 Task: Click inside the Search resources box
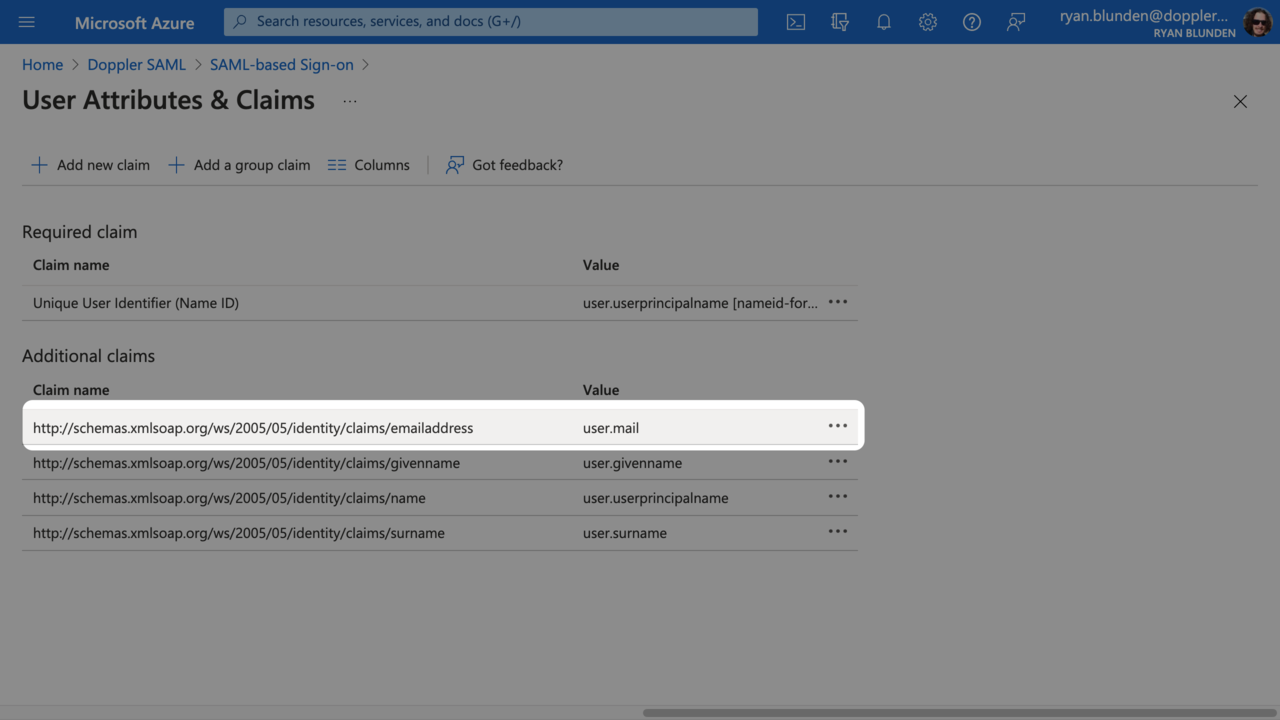click(x=491, y=21)
